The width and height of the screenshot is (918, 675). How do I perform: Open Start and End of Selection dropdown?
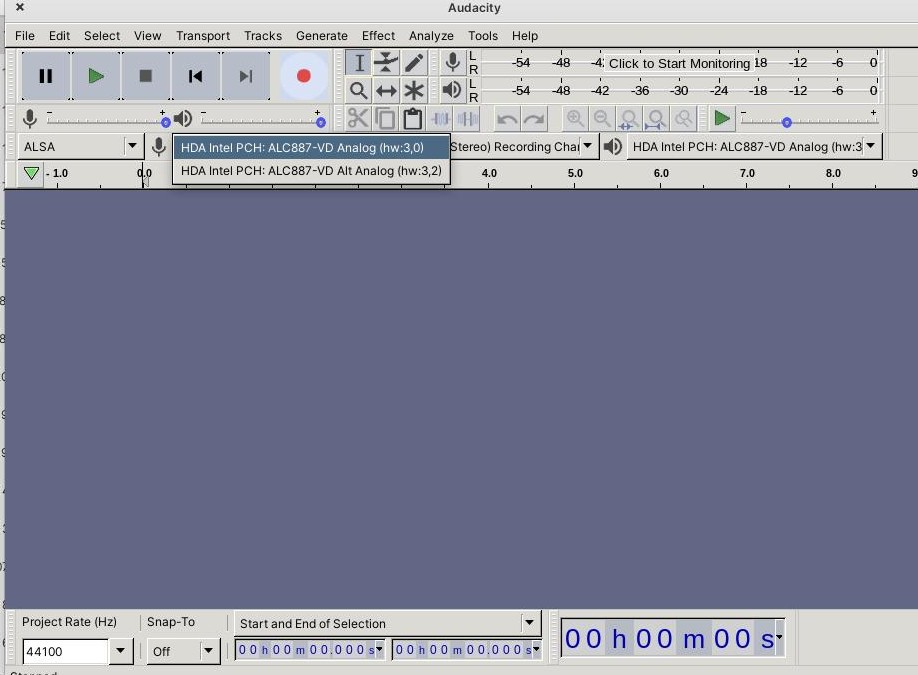[x=388, y=623]
